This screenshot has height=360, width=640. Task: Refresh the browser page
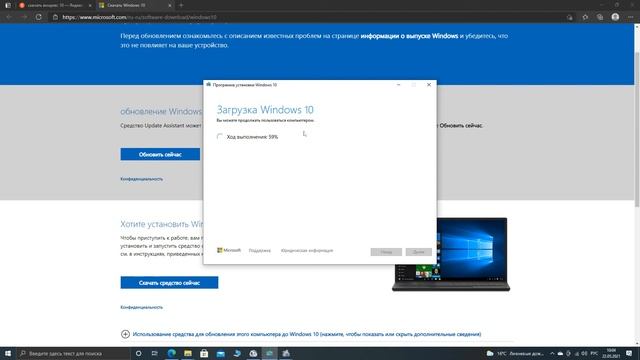pos(38,17)
